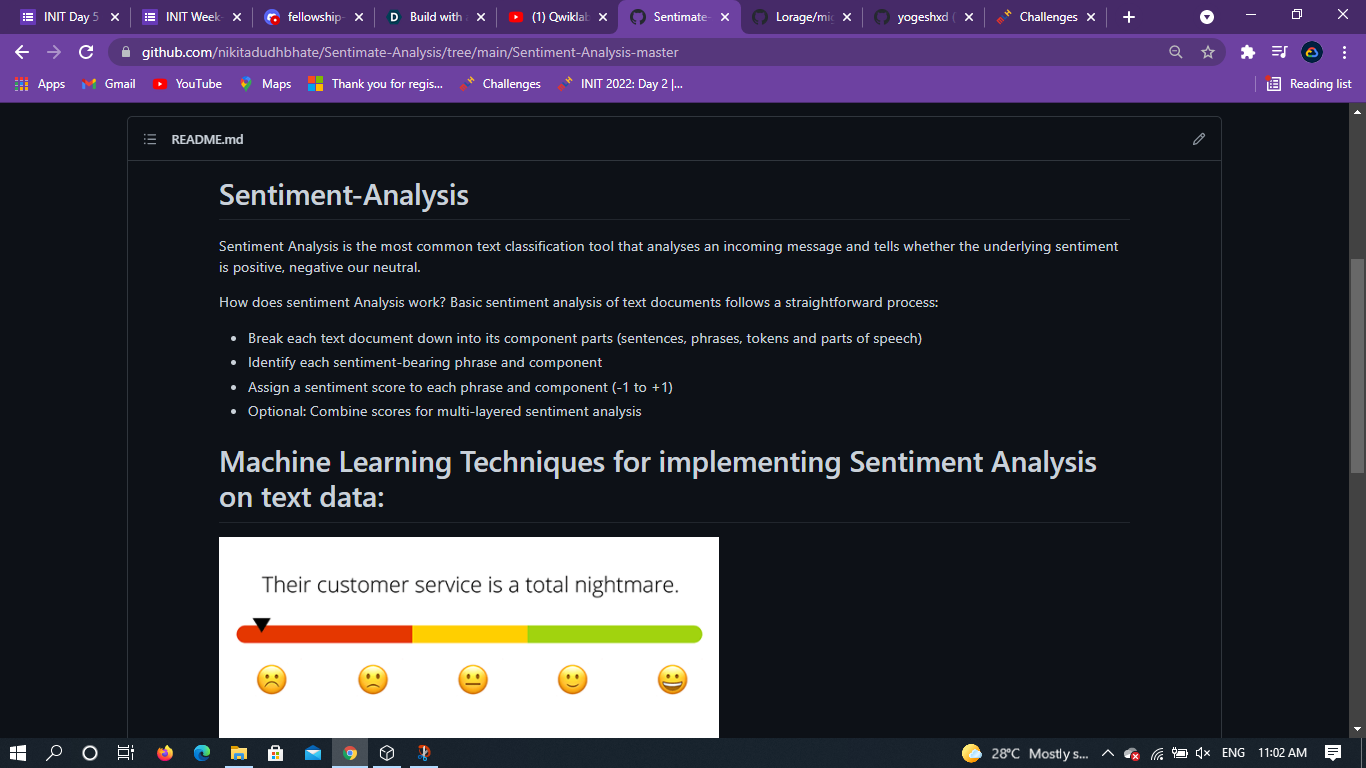Viewport: 1366px width, 768px height.
Task: Click the zoom magnifier icon in address bar
Action: [x=1176, y=51]
